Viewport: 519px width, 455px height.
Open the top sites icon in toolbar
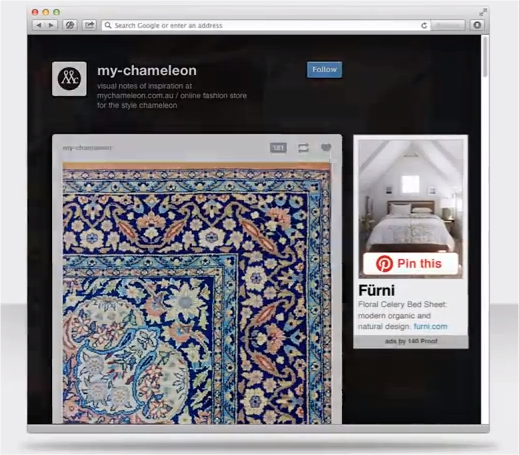pos(70,25)
